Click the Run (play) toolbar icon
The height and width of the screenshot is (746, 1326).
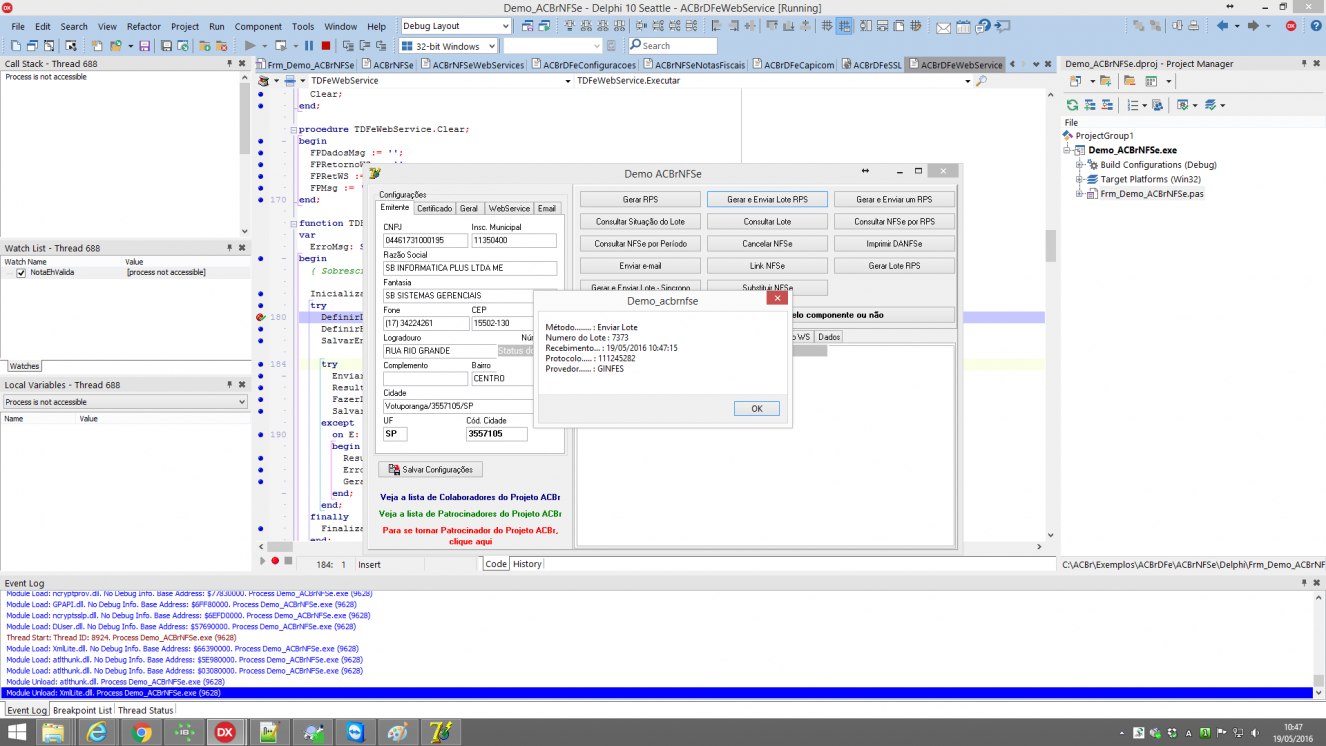click(x=250, y=46)
